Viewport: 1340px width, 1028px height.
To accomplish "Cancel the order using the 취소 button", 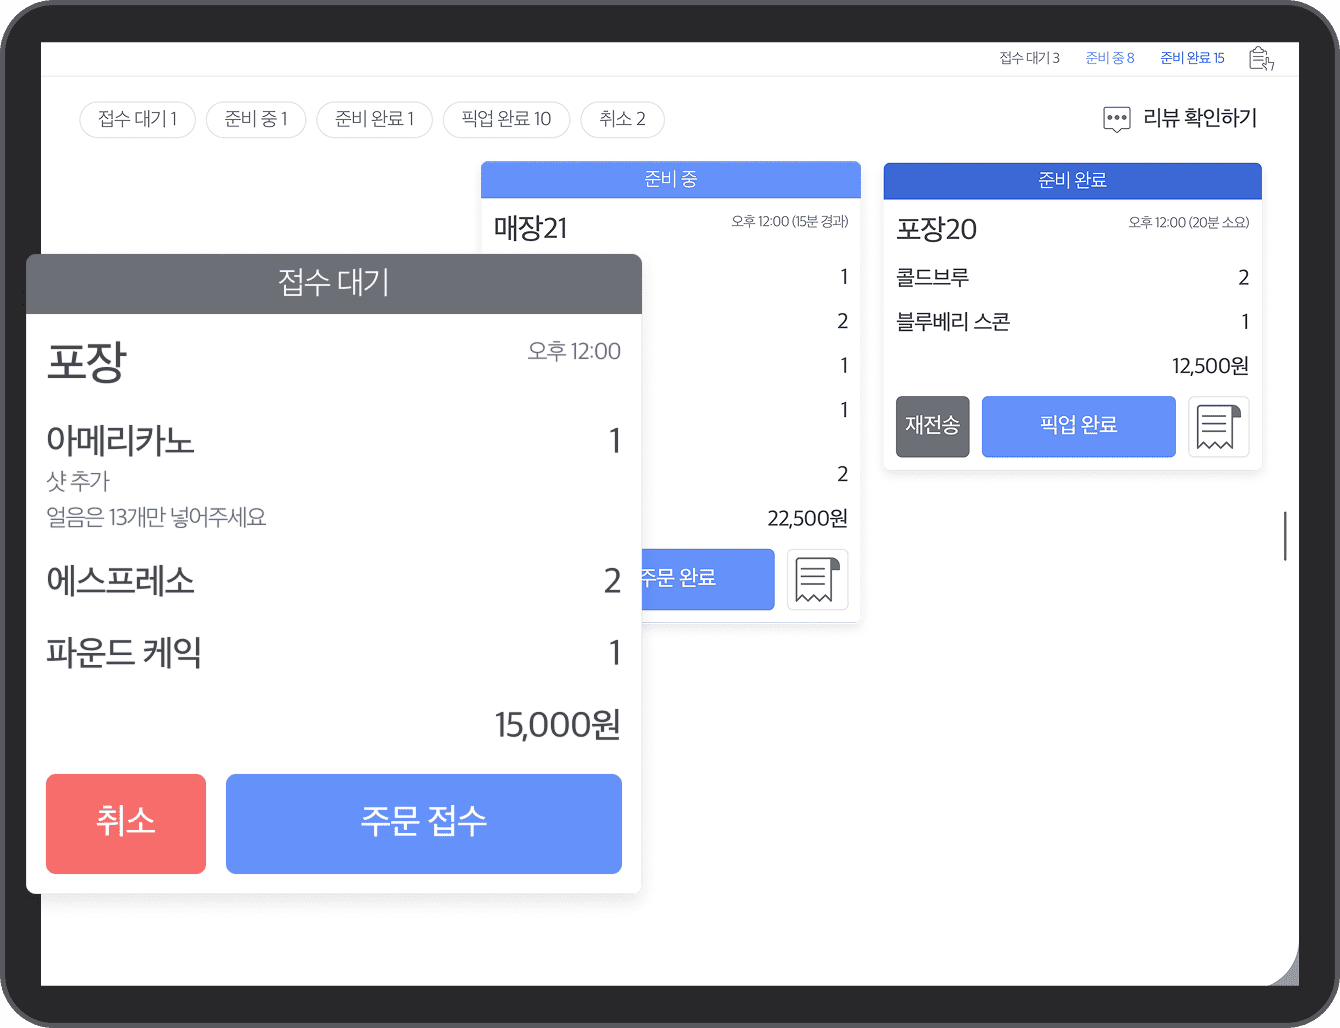I will click(x=125, y=823).
